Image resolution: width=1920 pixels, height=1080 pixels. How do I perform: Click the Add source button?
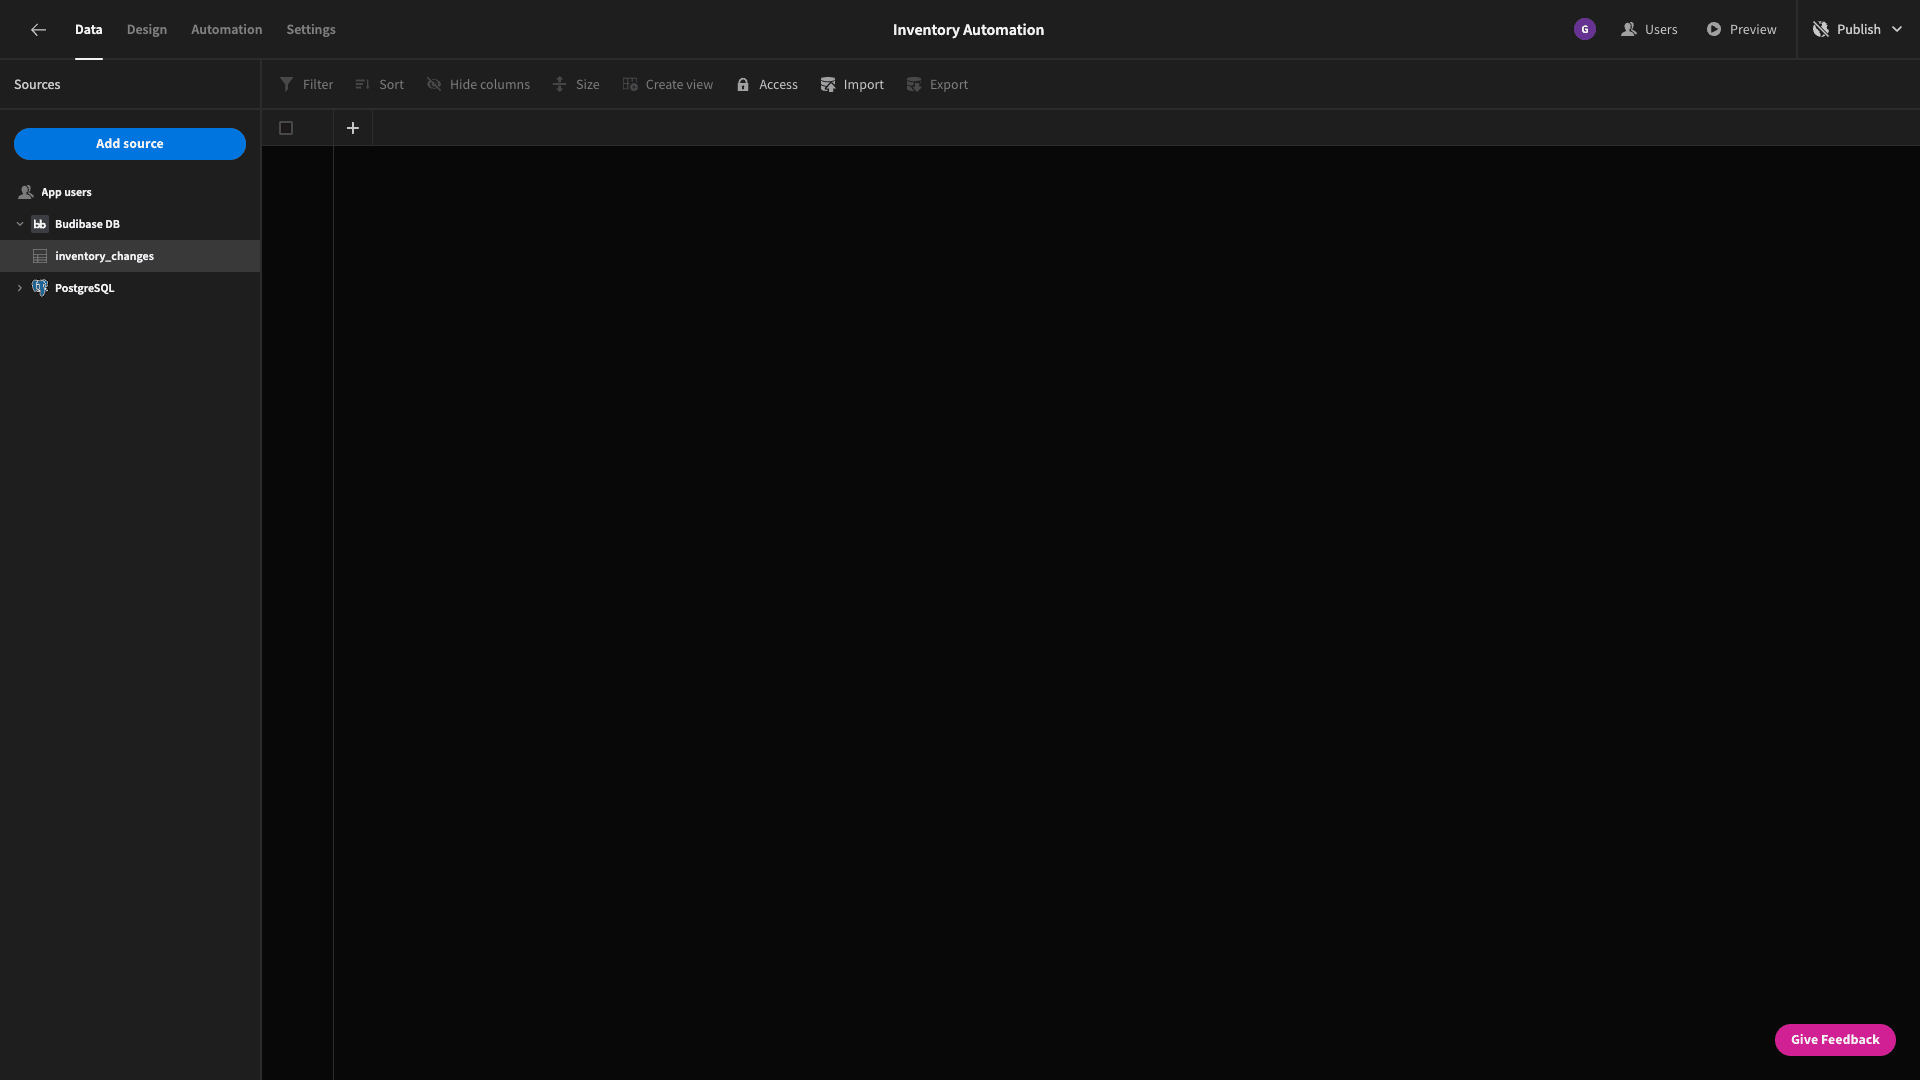tap(130, 144)
